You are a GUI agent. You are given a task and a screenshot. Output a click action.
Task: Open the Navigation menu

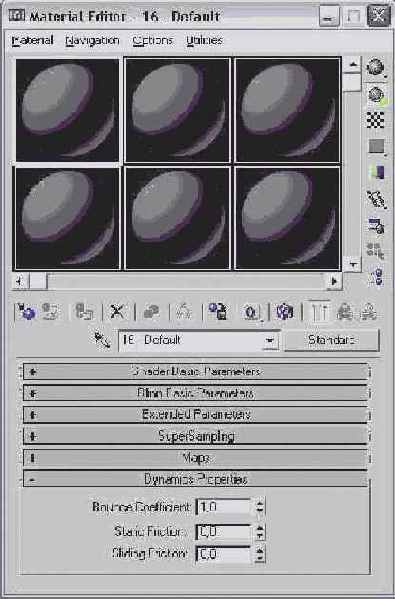point(92,40)
